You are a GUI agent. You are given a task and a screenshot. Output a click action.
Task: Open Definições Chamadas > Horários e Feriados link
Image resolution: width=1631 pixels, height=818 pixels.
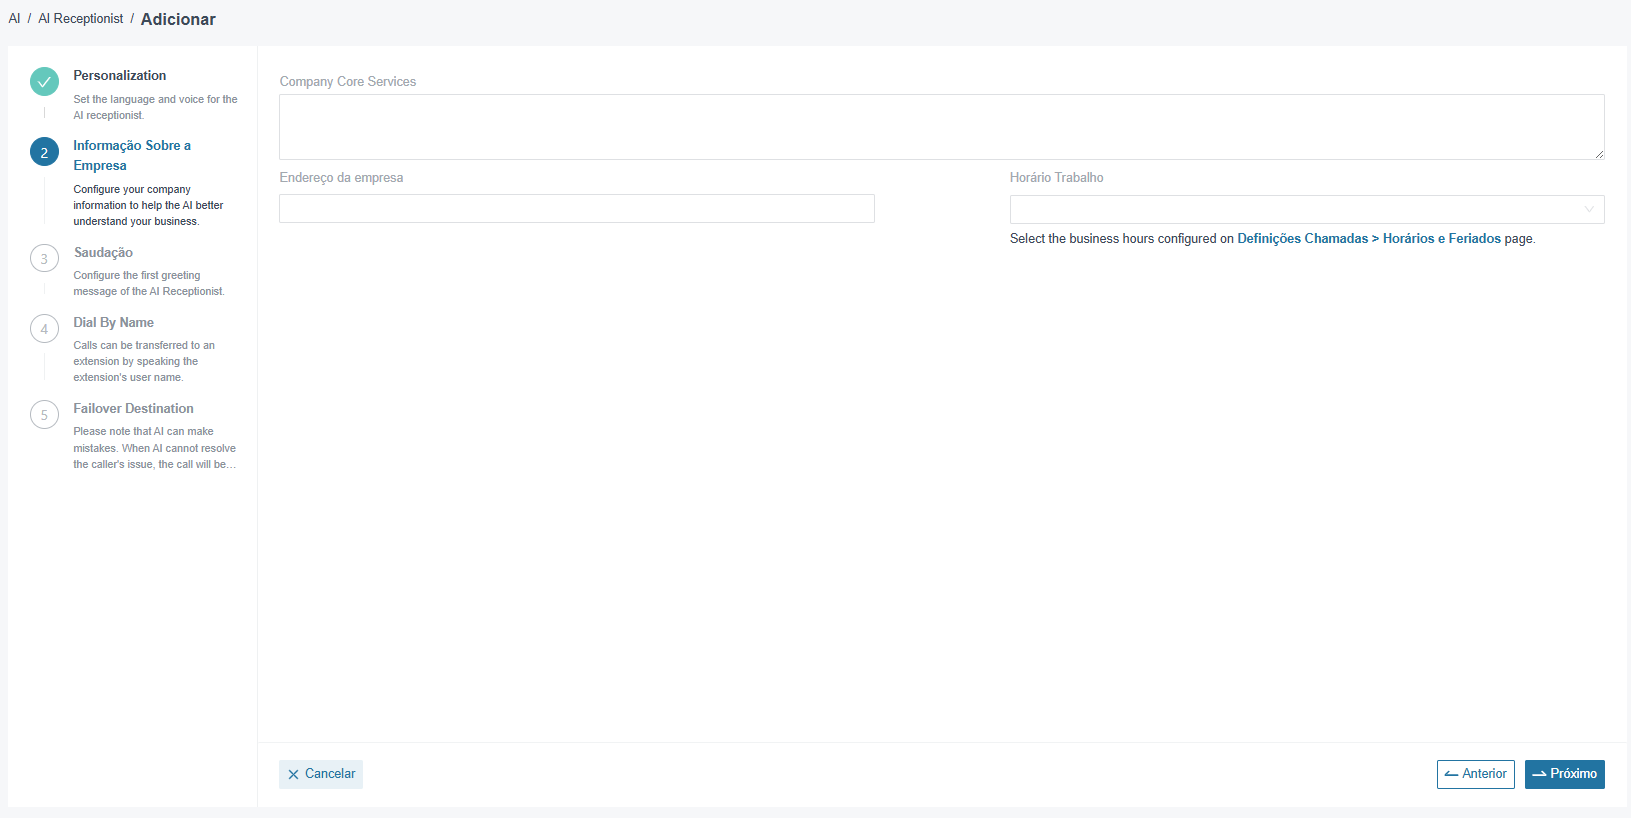(x=1369, y=239)
